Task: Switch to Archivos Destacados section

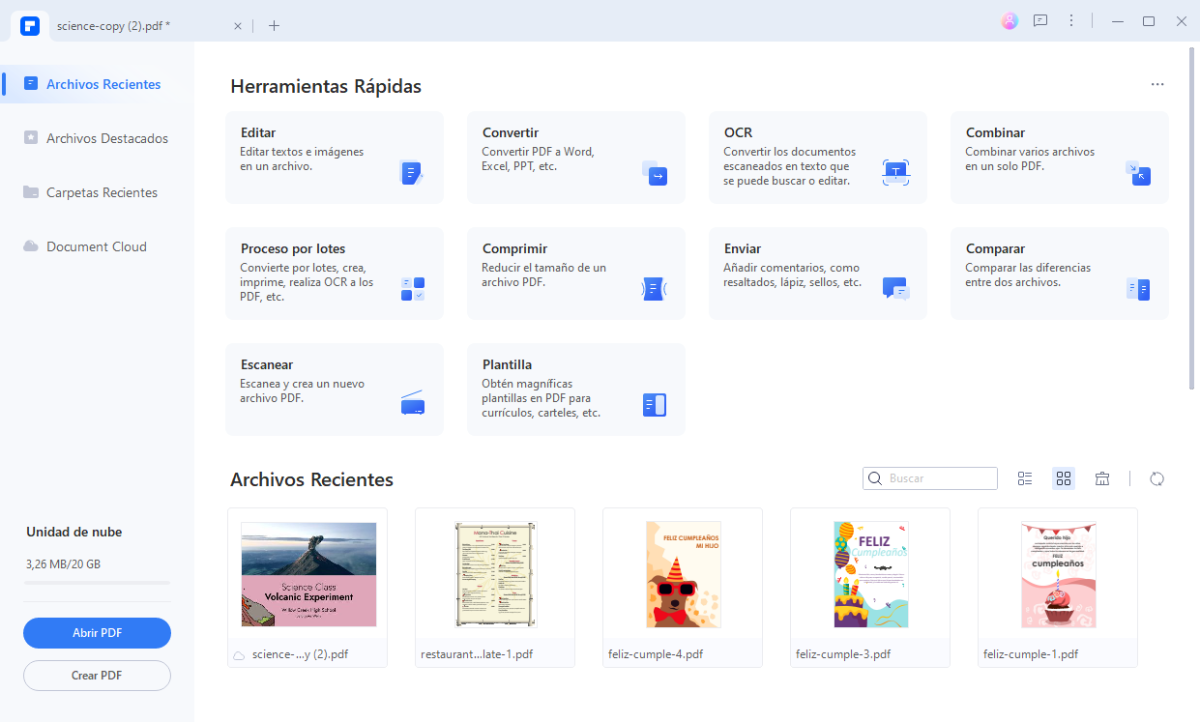Action: click(x=104, y=138)
